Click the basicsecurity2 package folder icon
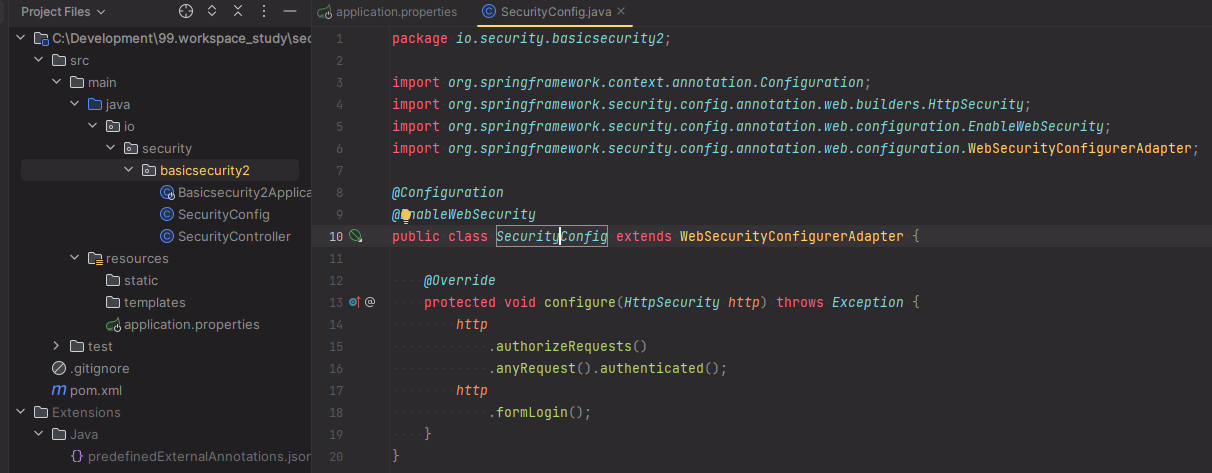 pos(148,170)
